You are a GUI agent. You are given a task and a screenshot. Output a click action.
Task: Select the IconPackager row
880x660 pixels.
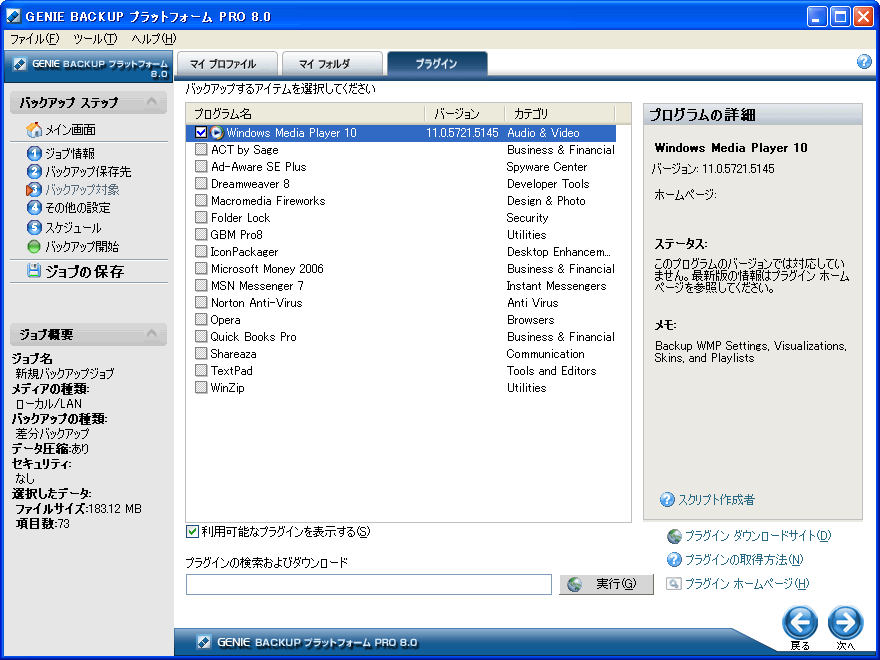[401, 251]
